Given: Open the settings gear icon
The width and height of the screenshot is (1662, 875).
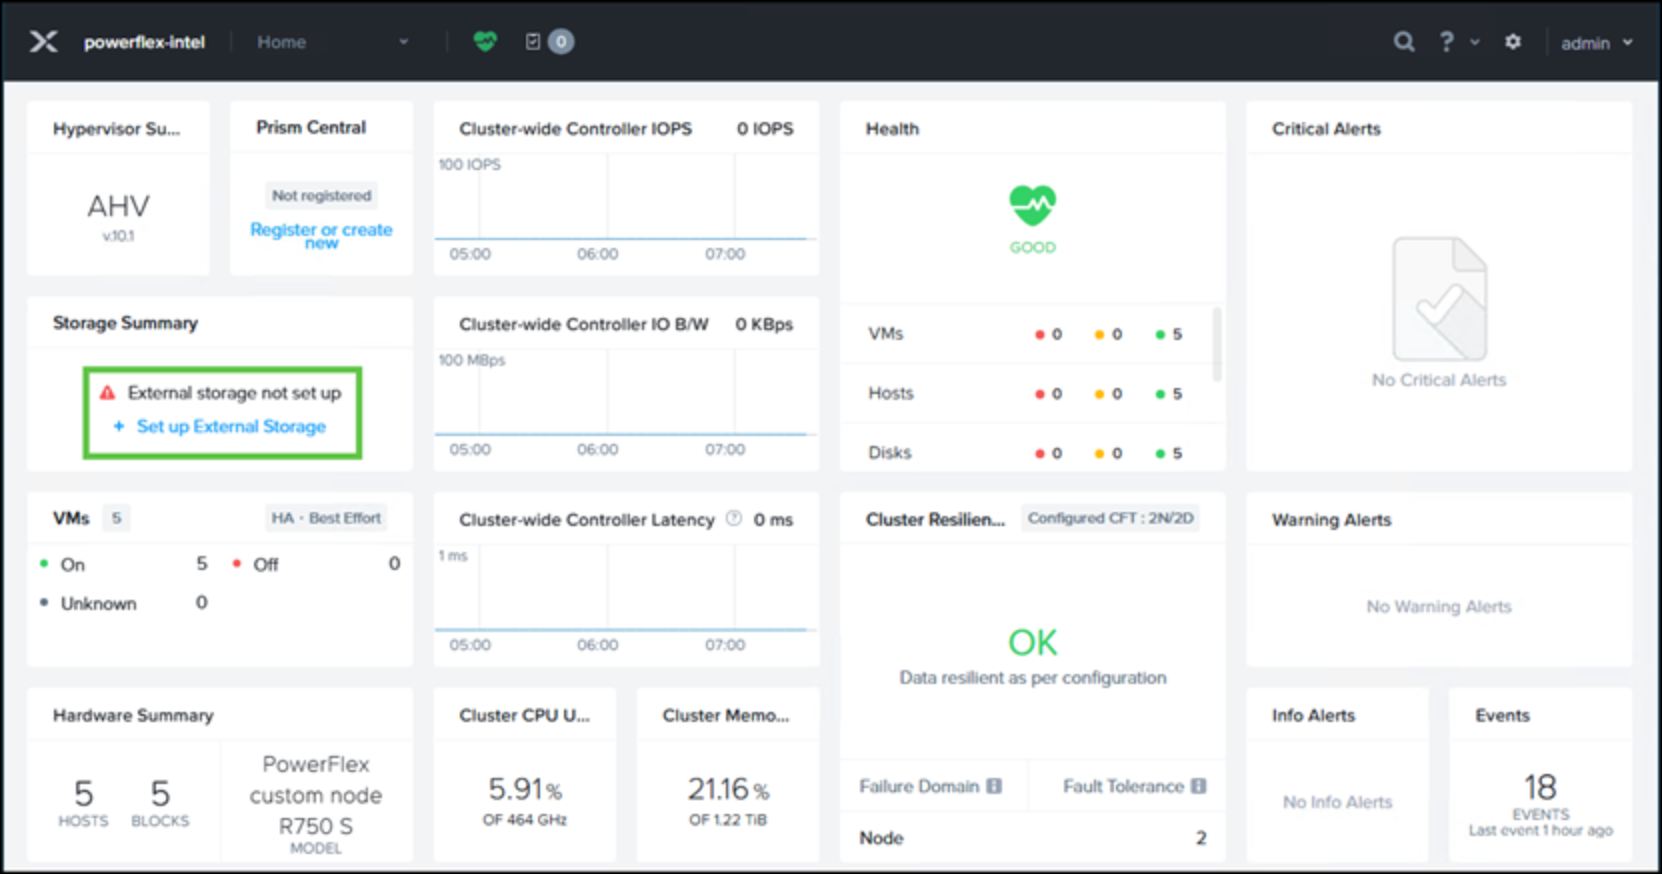Looking at the screenshot, I should coord(1513,42).
